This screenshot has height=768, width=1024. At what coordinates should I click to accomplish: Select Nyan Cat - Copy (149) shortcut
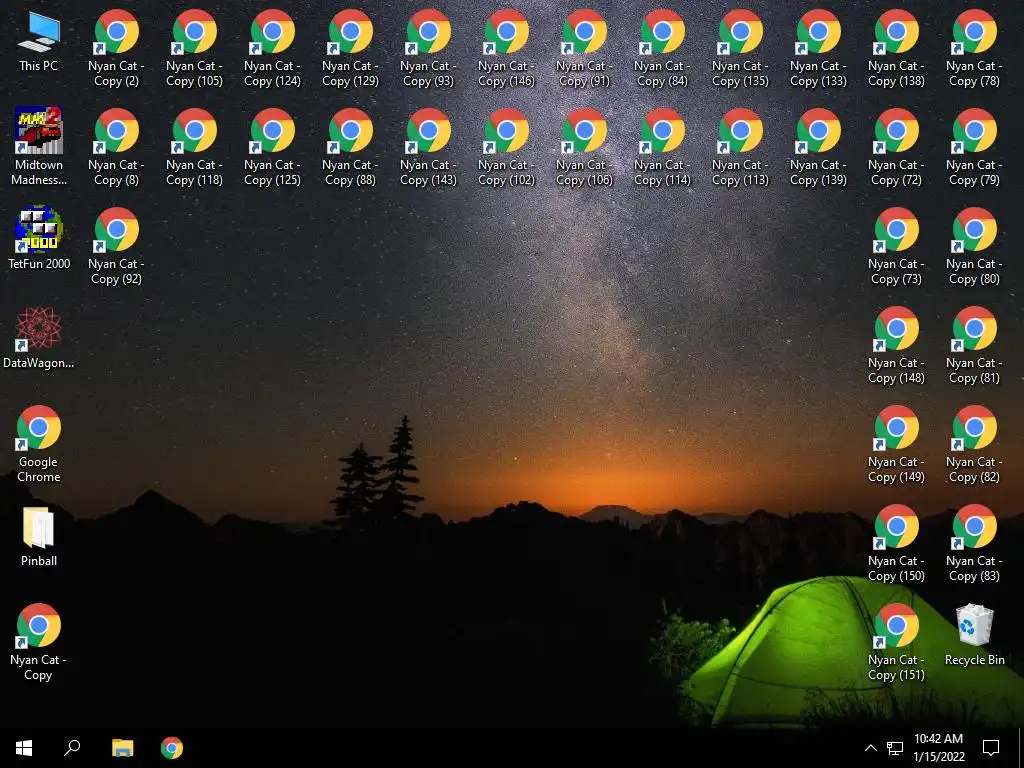pos(897,444)
